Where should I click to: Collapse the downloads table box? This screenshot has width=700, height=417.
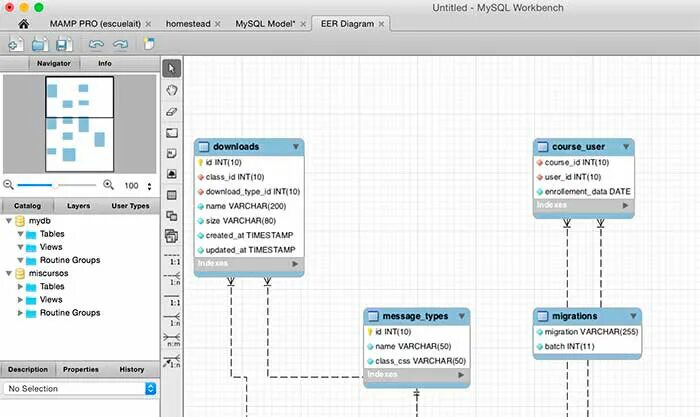(x=296, y=146)
